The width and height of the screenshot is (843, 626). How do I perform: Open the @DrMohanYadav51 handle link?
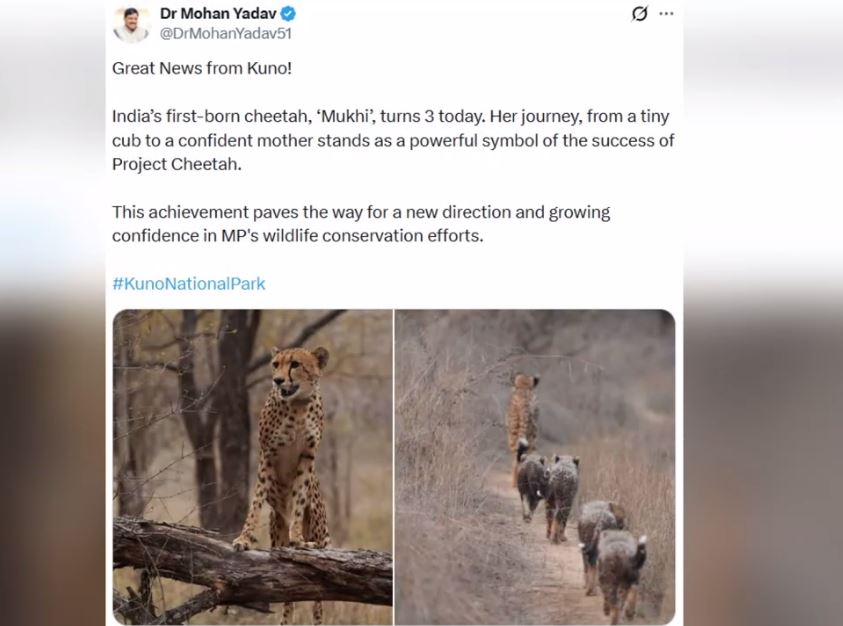(226, 33)
